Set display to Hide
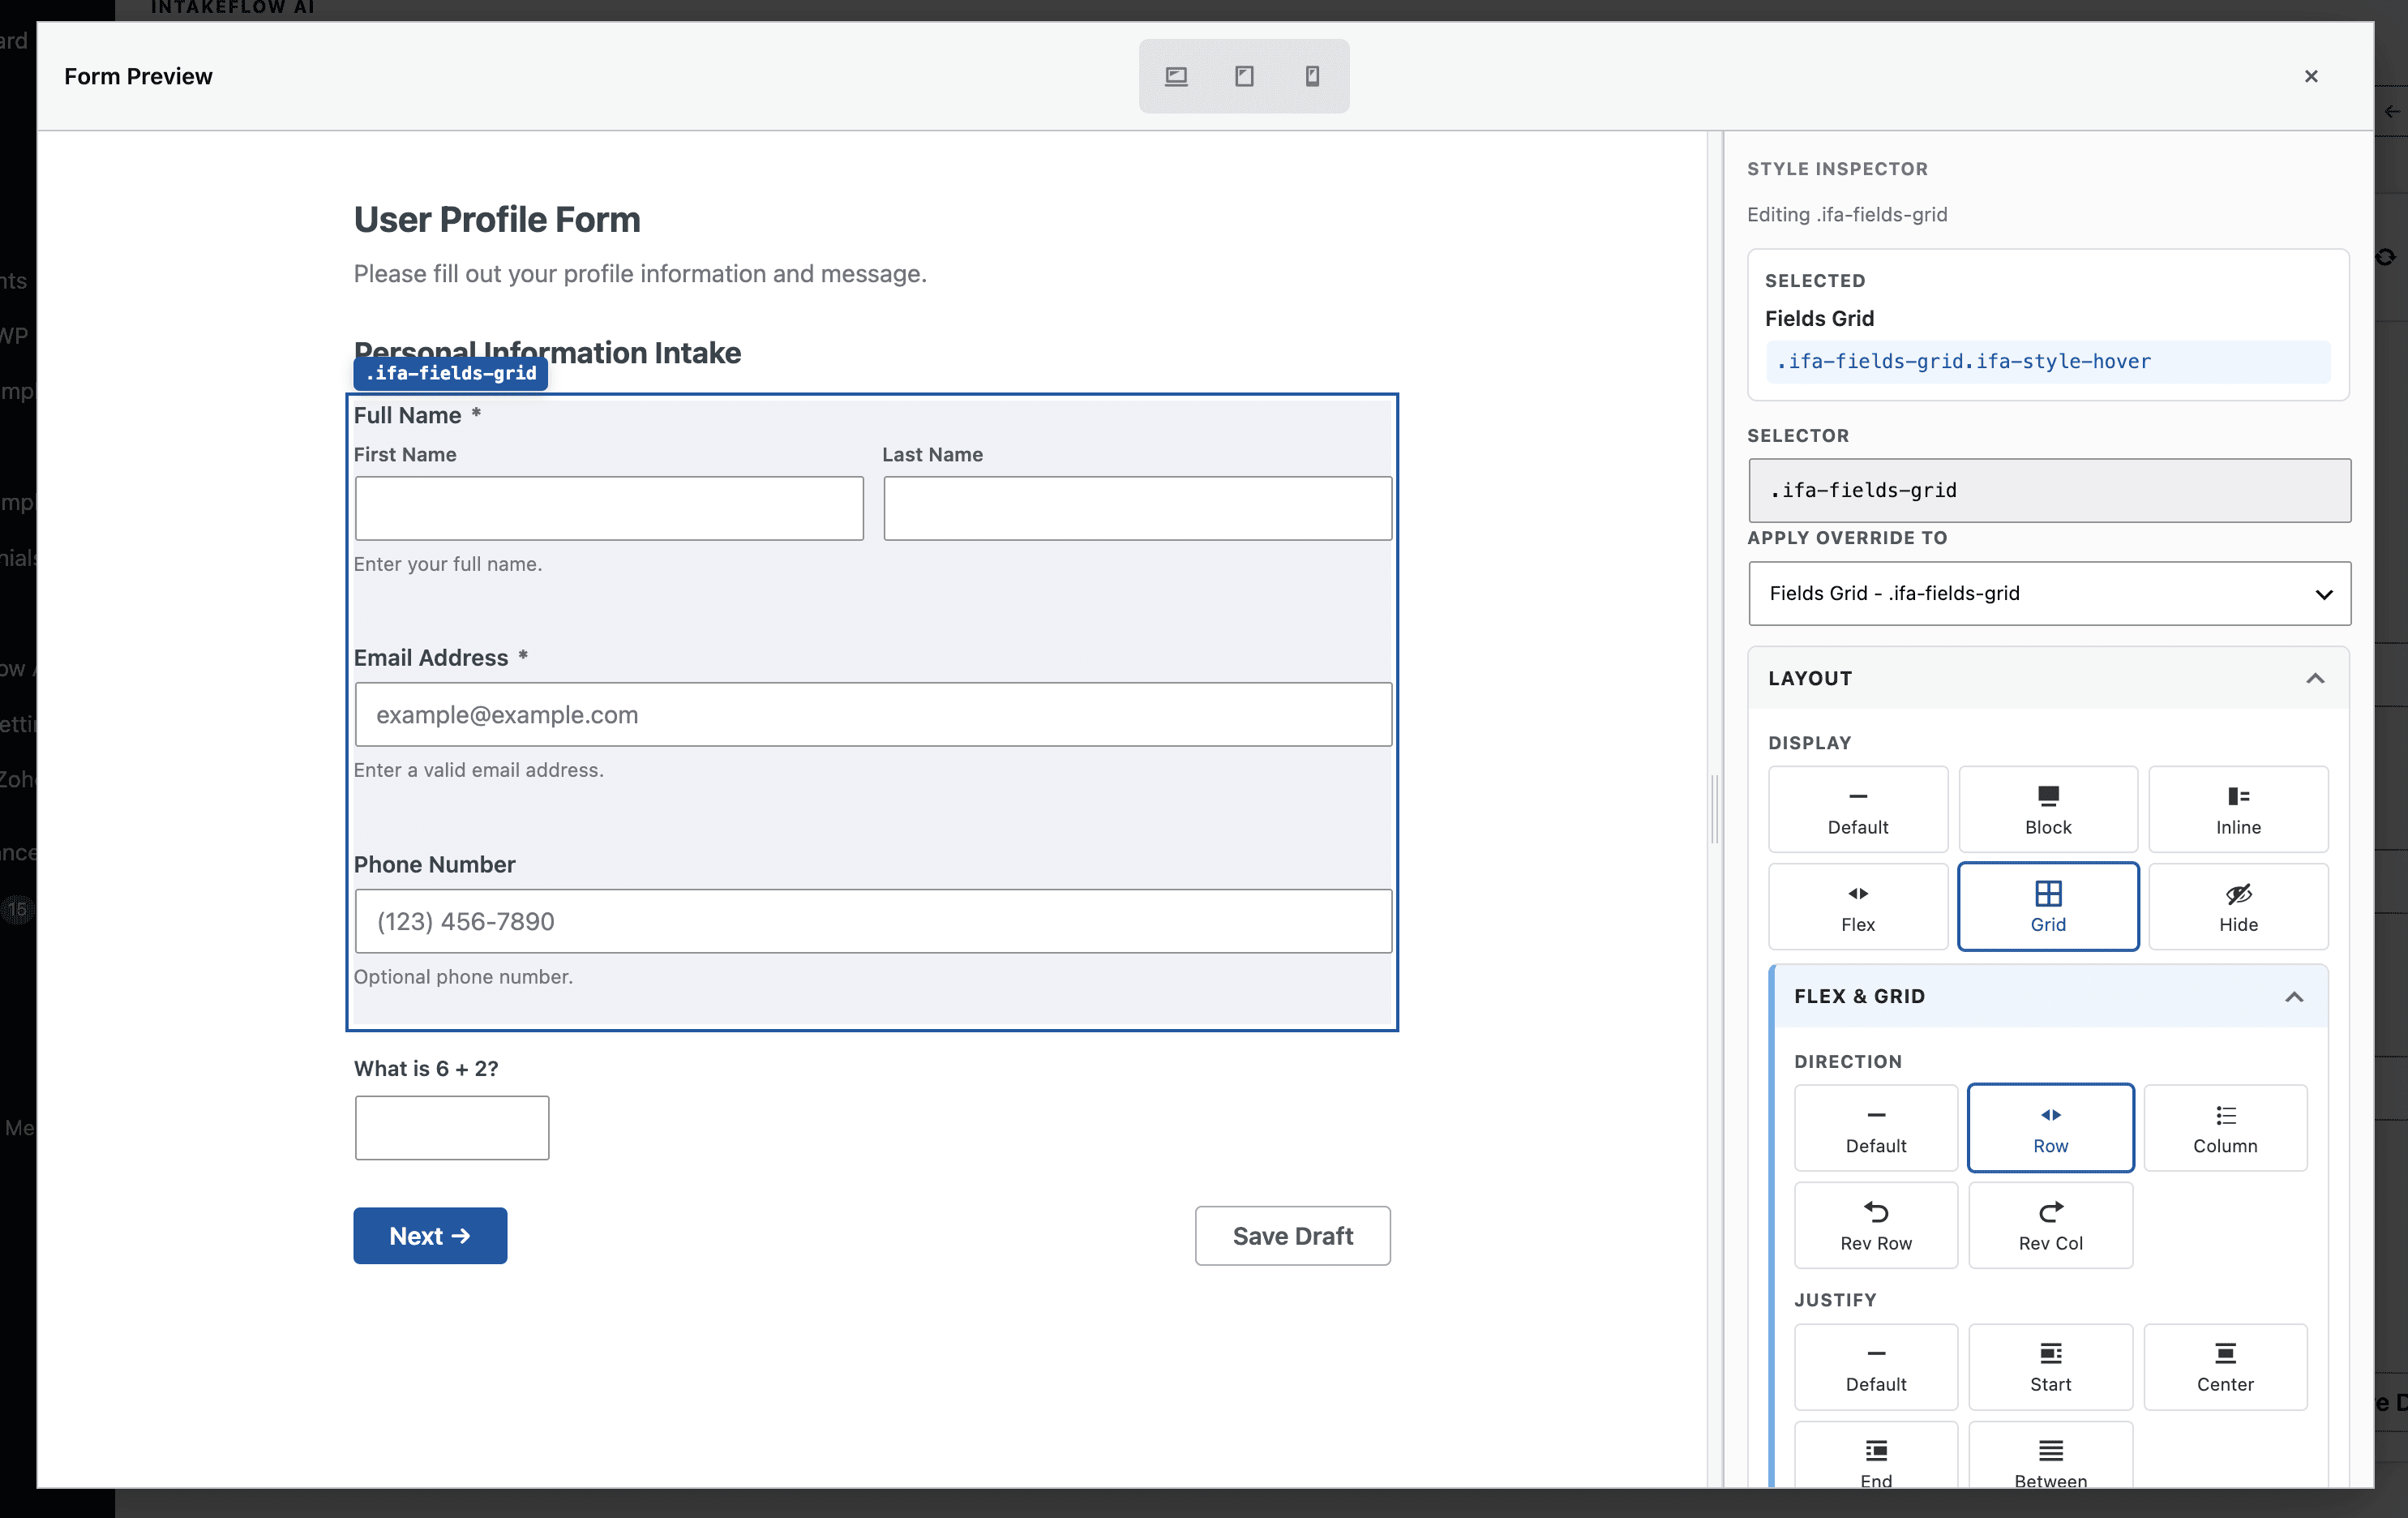 tap(2238, 906)
